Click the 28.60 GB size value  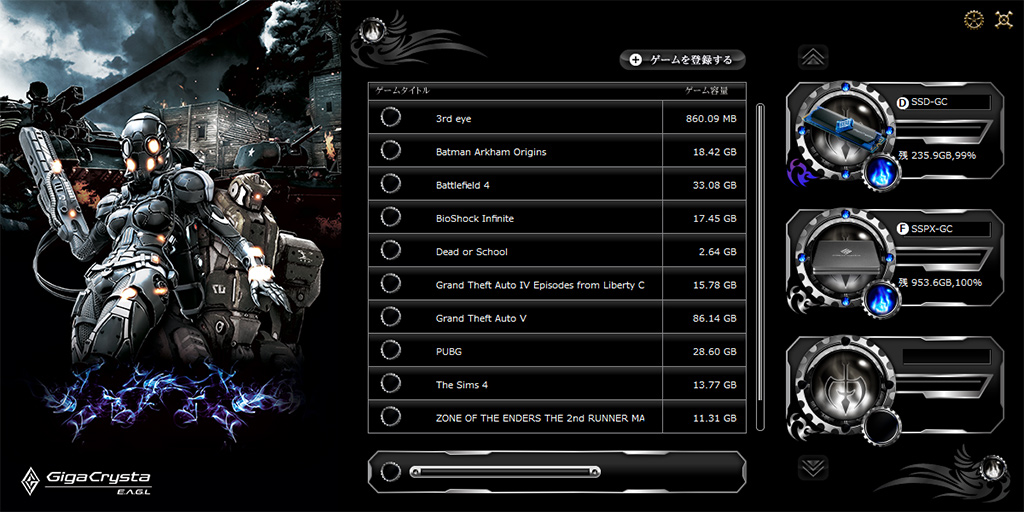[x=714, y=351]
